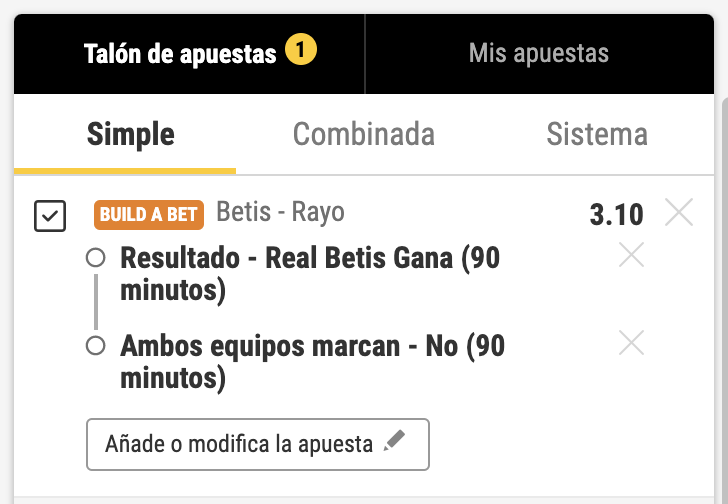This screenshot has height=504, width=728.
Task: Open the Talón de apuestas tab
Action: click(180, 54)
